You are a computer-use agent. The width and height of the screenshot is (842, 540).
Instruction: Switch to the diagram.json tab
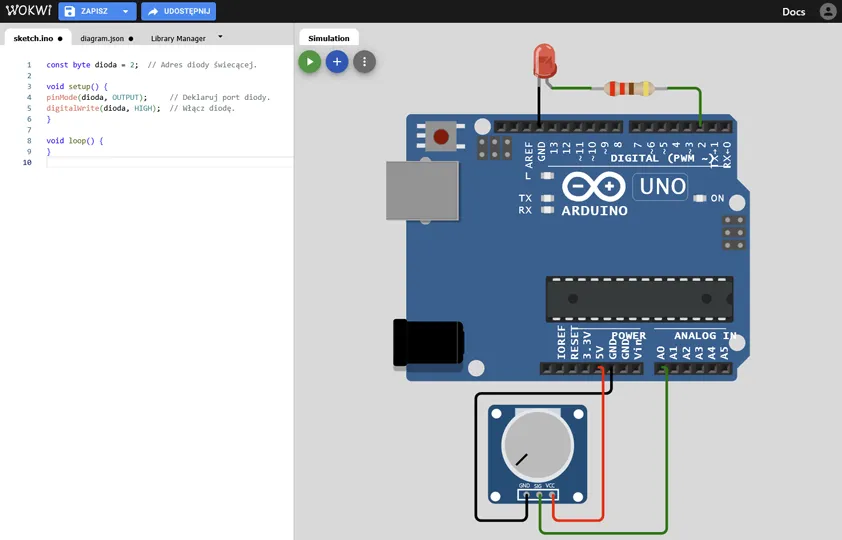tap(106, 39)
